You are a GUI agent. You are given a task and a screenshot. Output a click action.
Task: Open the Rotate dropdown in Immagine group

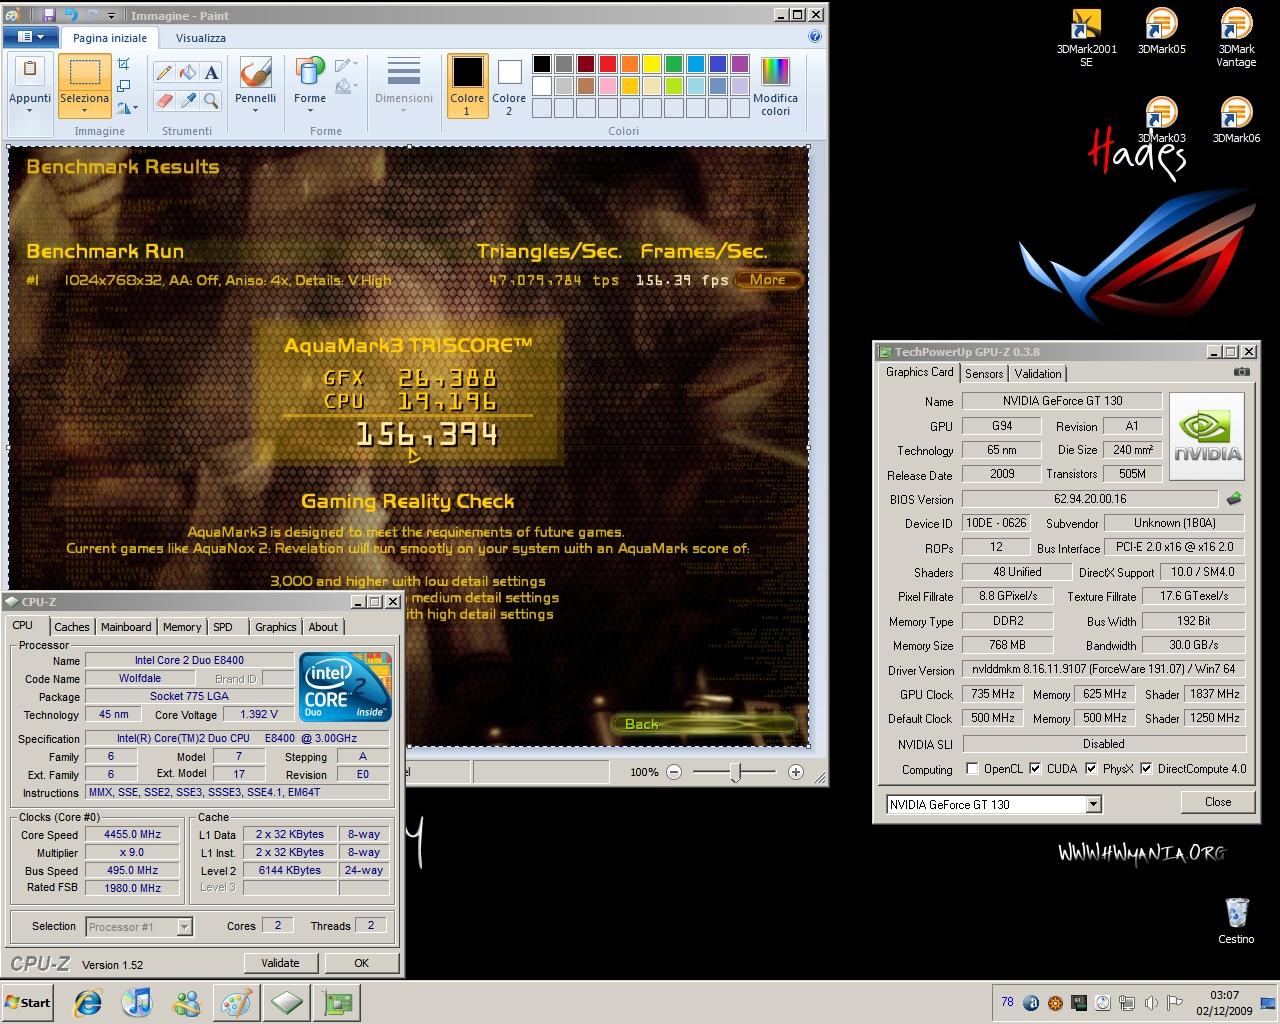(x=125, y=108)
